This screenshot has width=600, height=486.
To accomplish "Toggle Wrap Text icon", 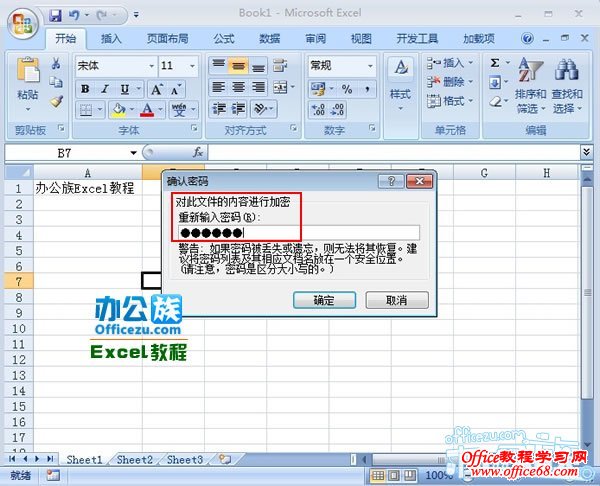I will click(x=280, y=65).
